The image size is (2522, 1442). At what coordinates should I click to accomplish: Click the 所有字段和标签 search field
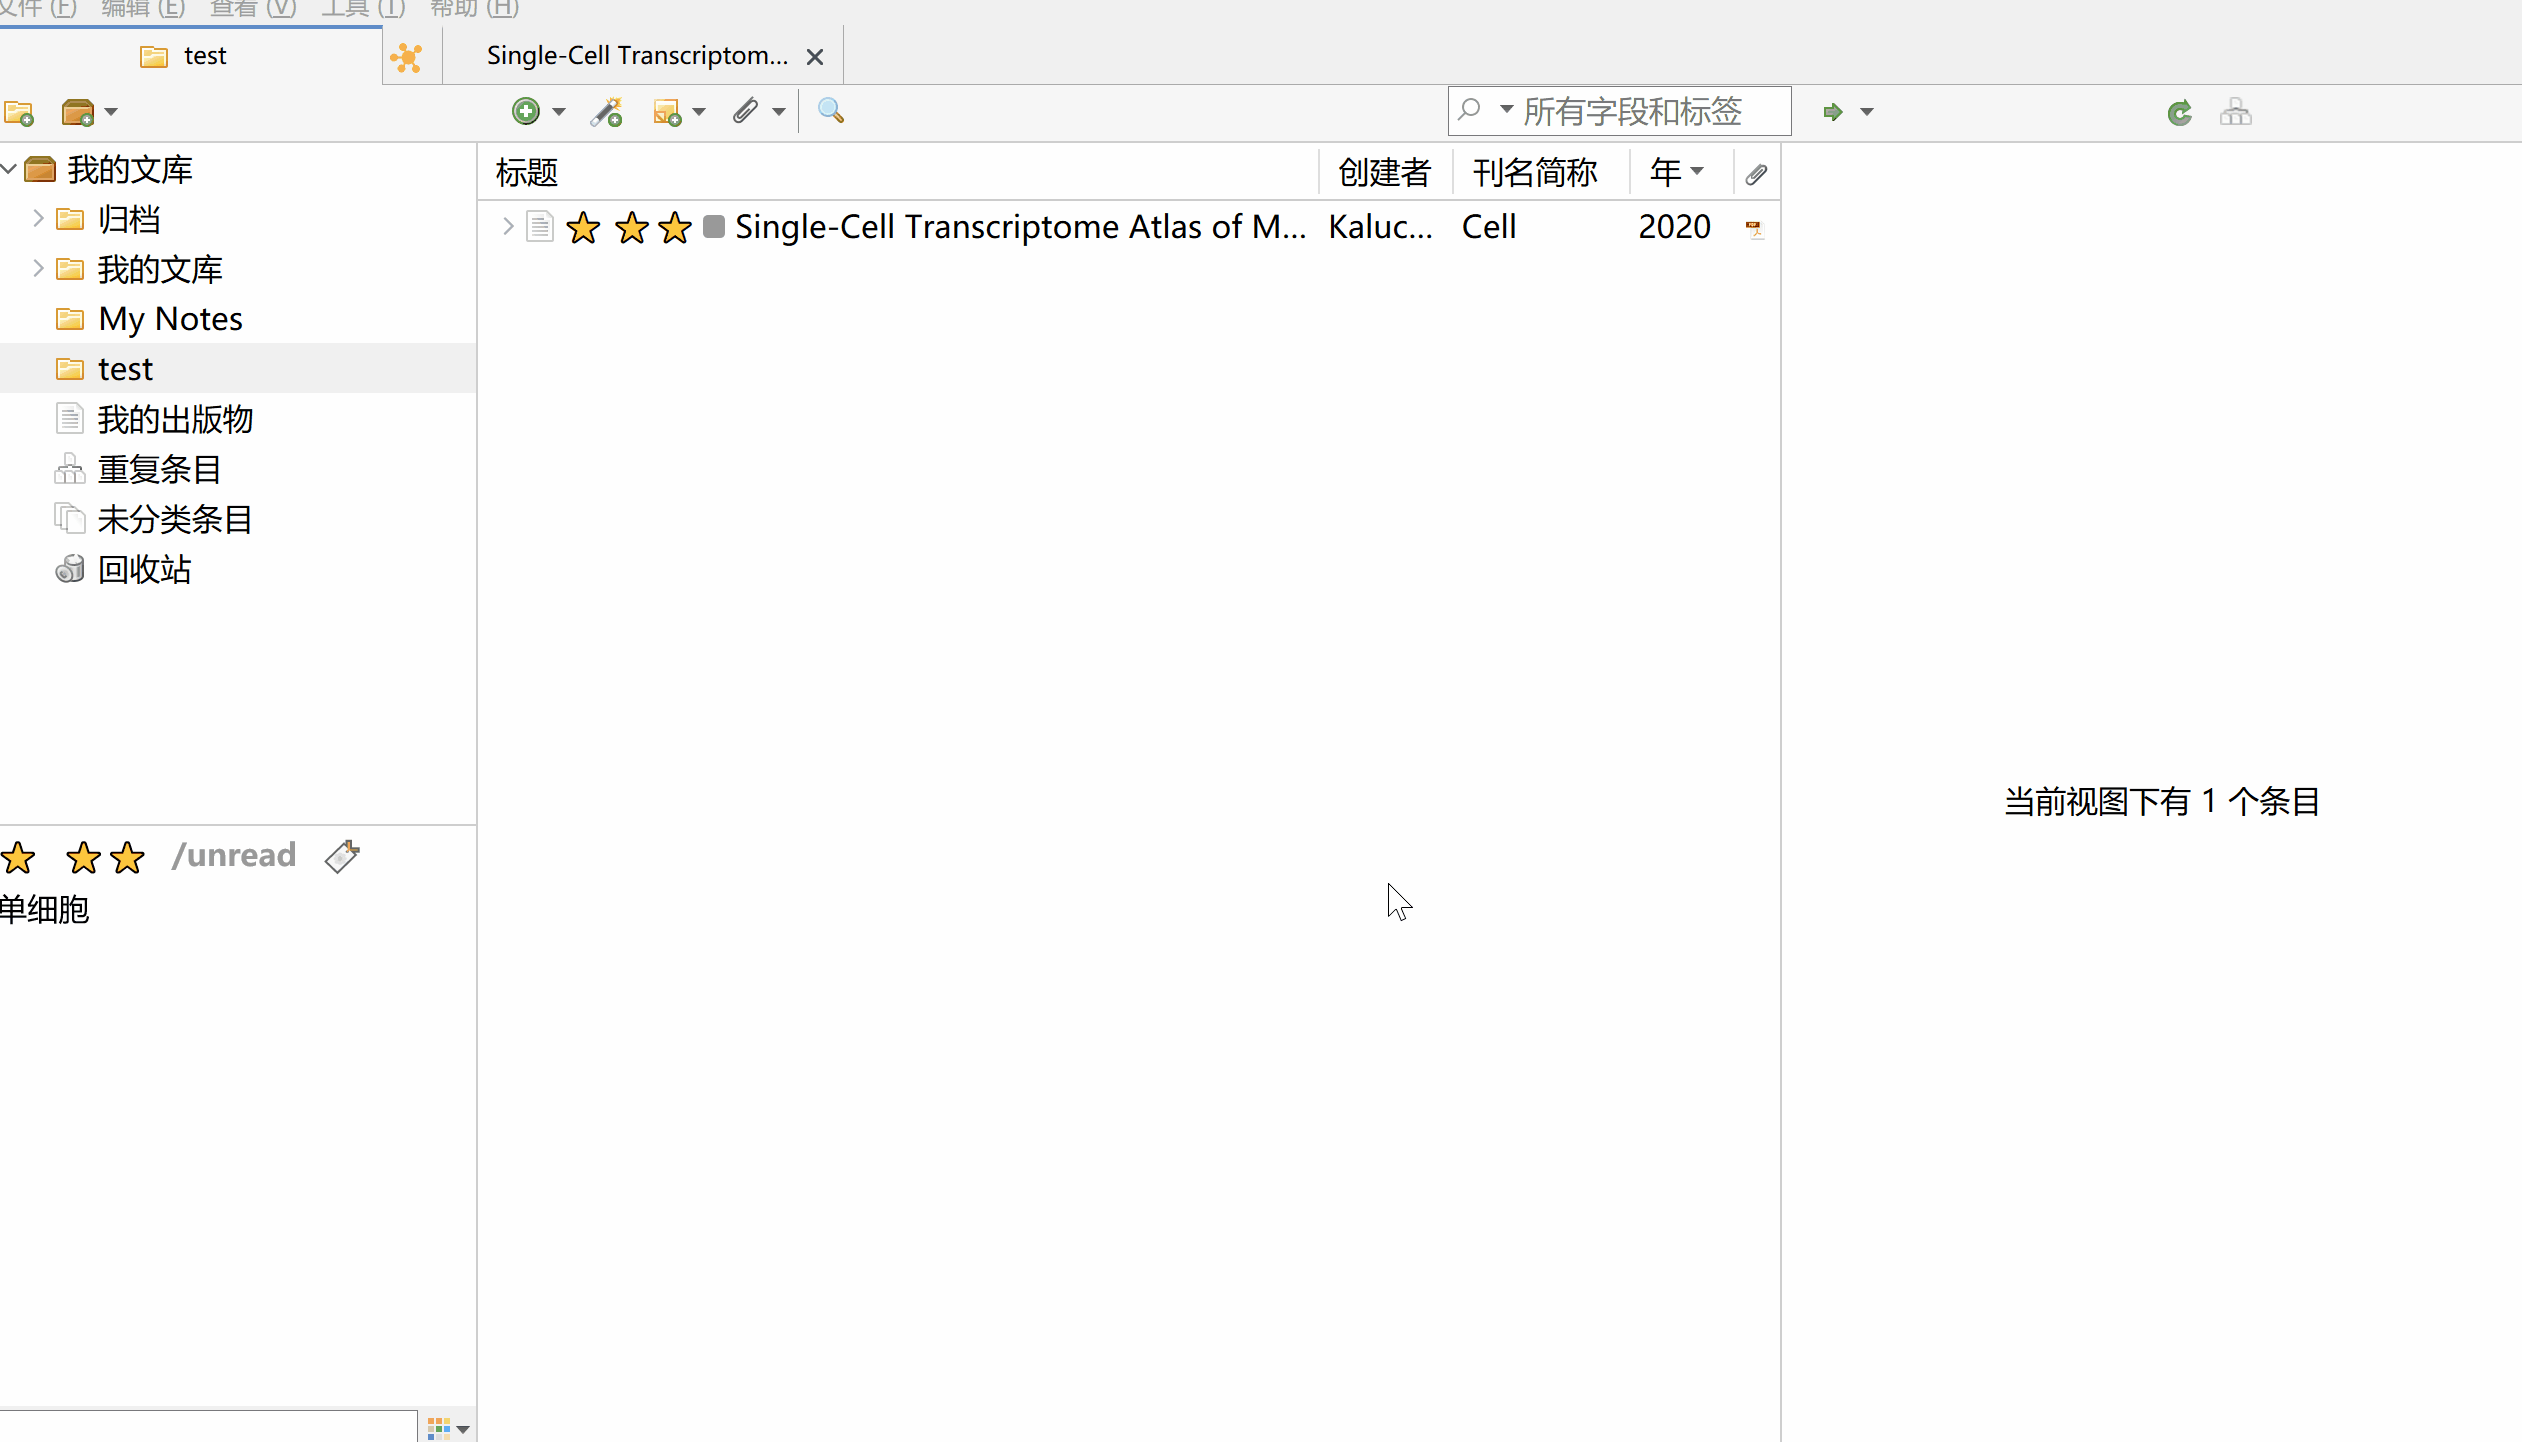[1640, 111]
